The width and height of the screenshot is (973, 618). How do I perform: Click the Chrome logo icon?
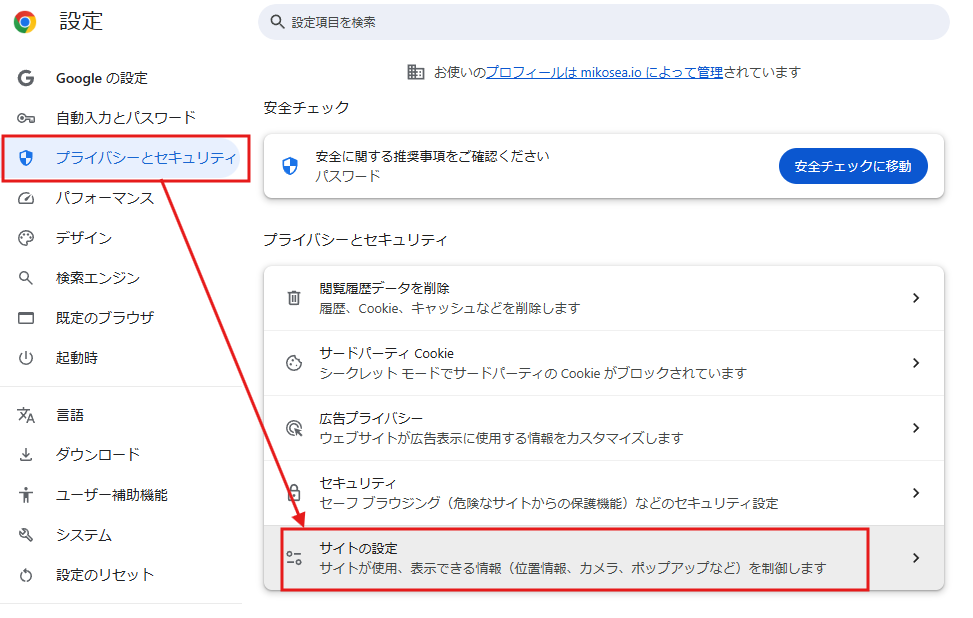25,22
